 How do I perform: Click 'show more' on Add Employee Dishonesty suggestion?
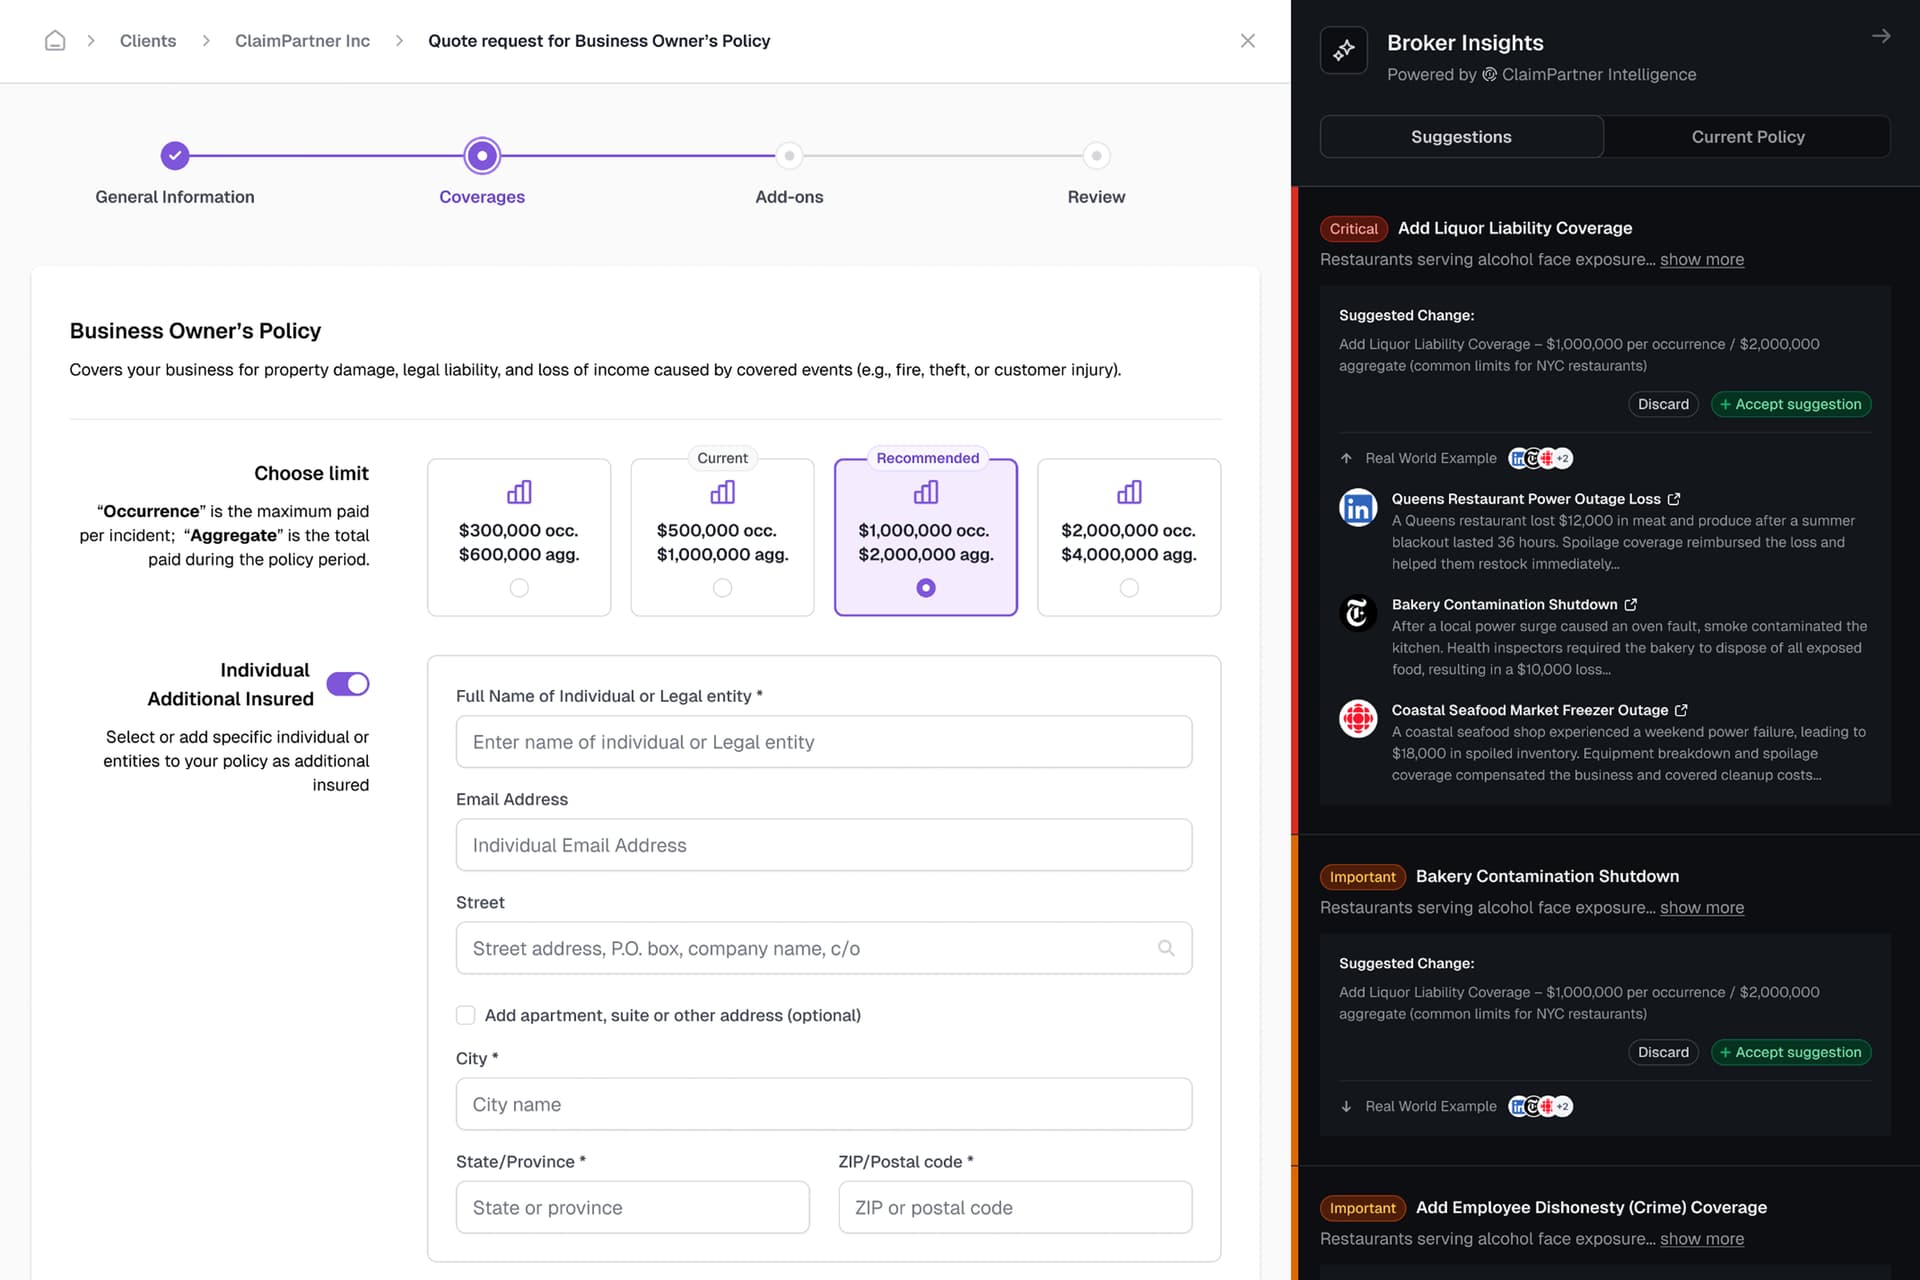pos(1701,1239)
